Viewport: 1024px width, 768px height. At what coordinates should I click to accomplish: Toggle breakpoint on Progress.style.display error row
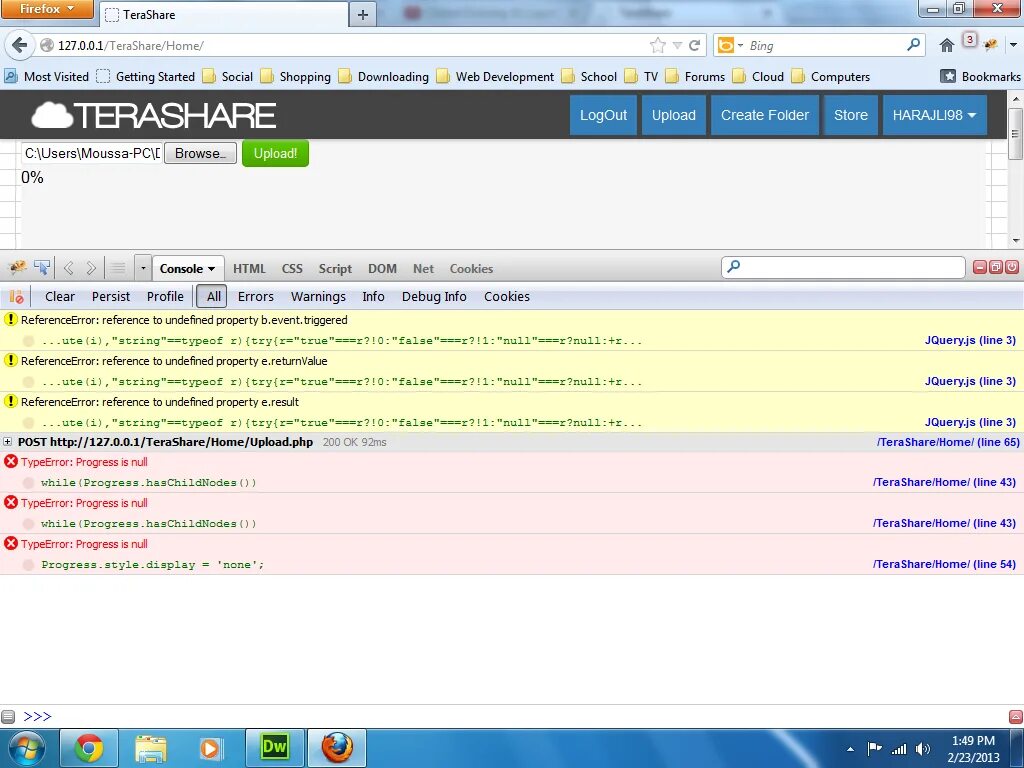(x=28, y=565)
